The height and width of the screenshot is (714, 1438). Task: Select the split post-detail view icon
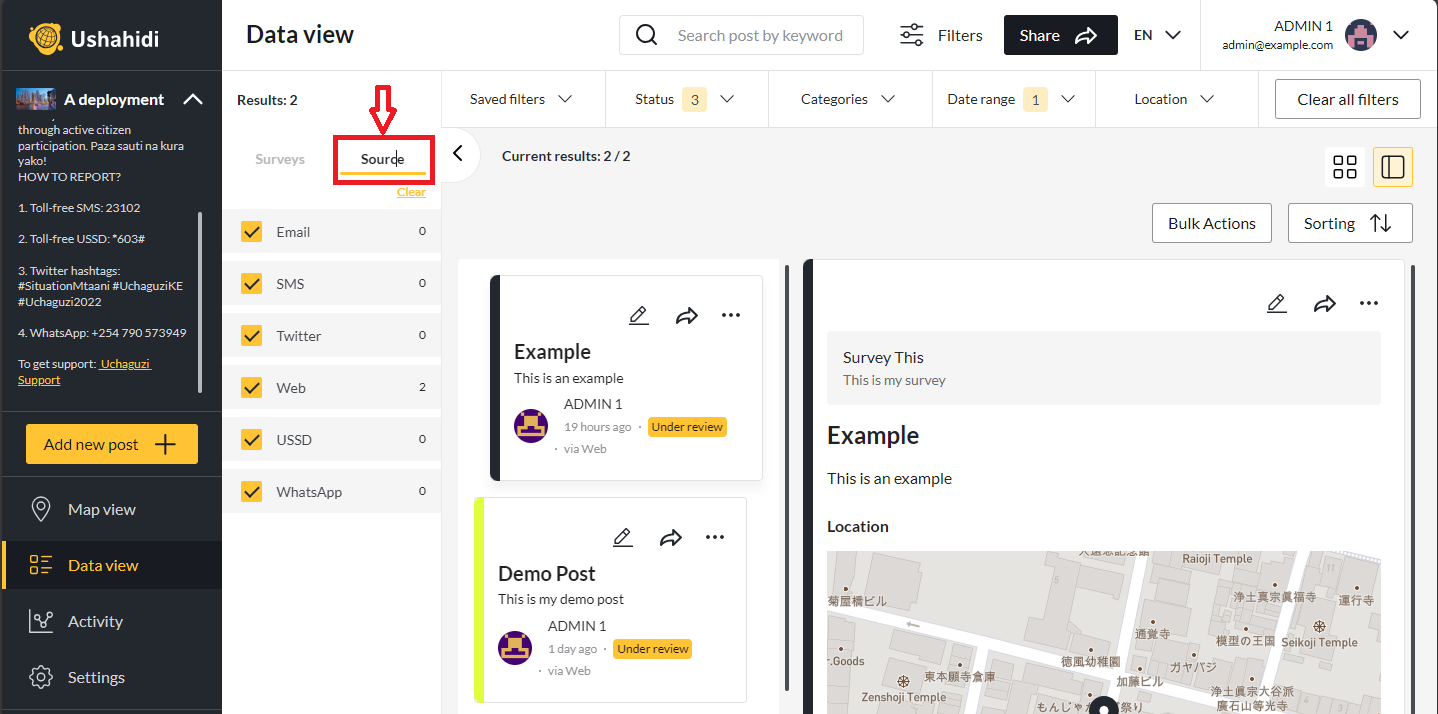click(1392, 167)
